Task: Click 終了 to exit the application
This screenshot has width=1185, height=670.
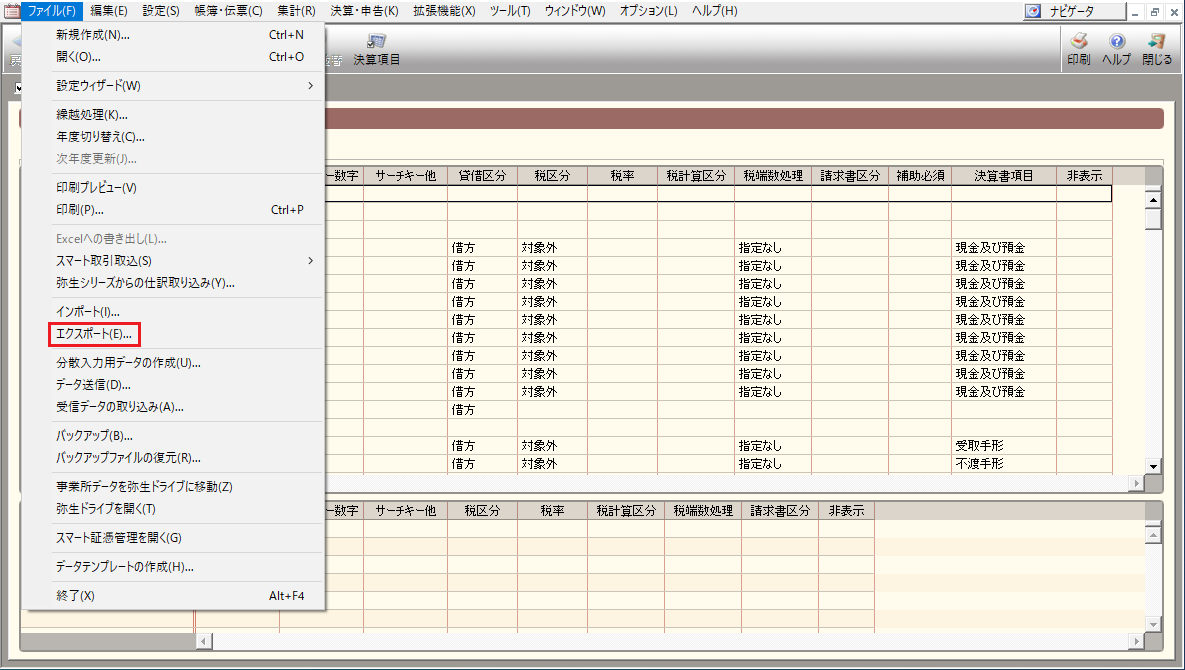Action: pyautogui.click(x=75, y=596)
